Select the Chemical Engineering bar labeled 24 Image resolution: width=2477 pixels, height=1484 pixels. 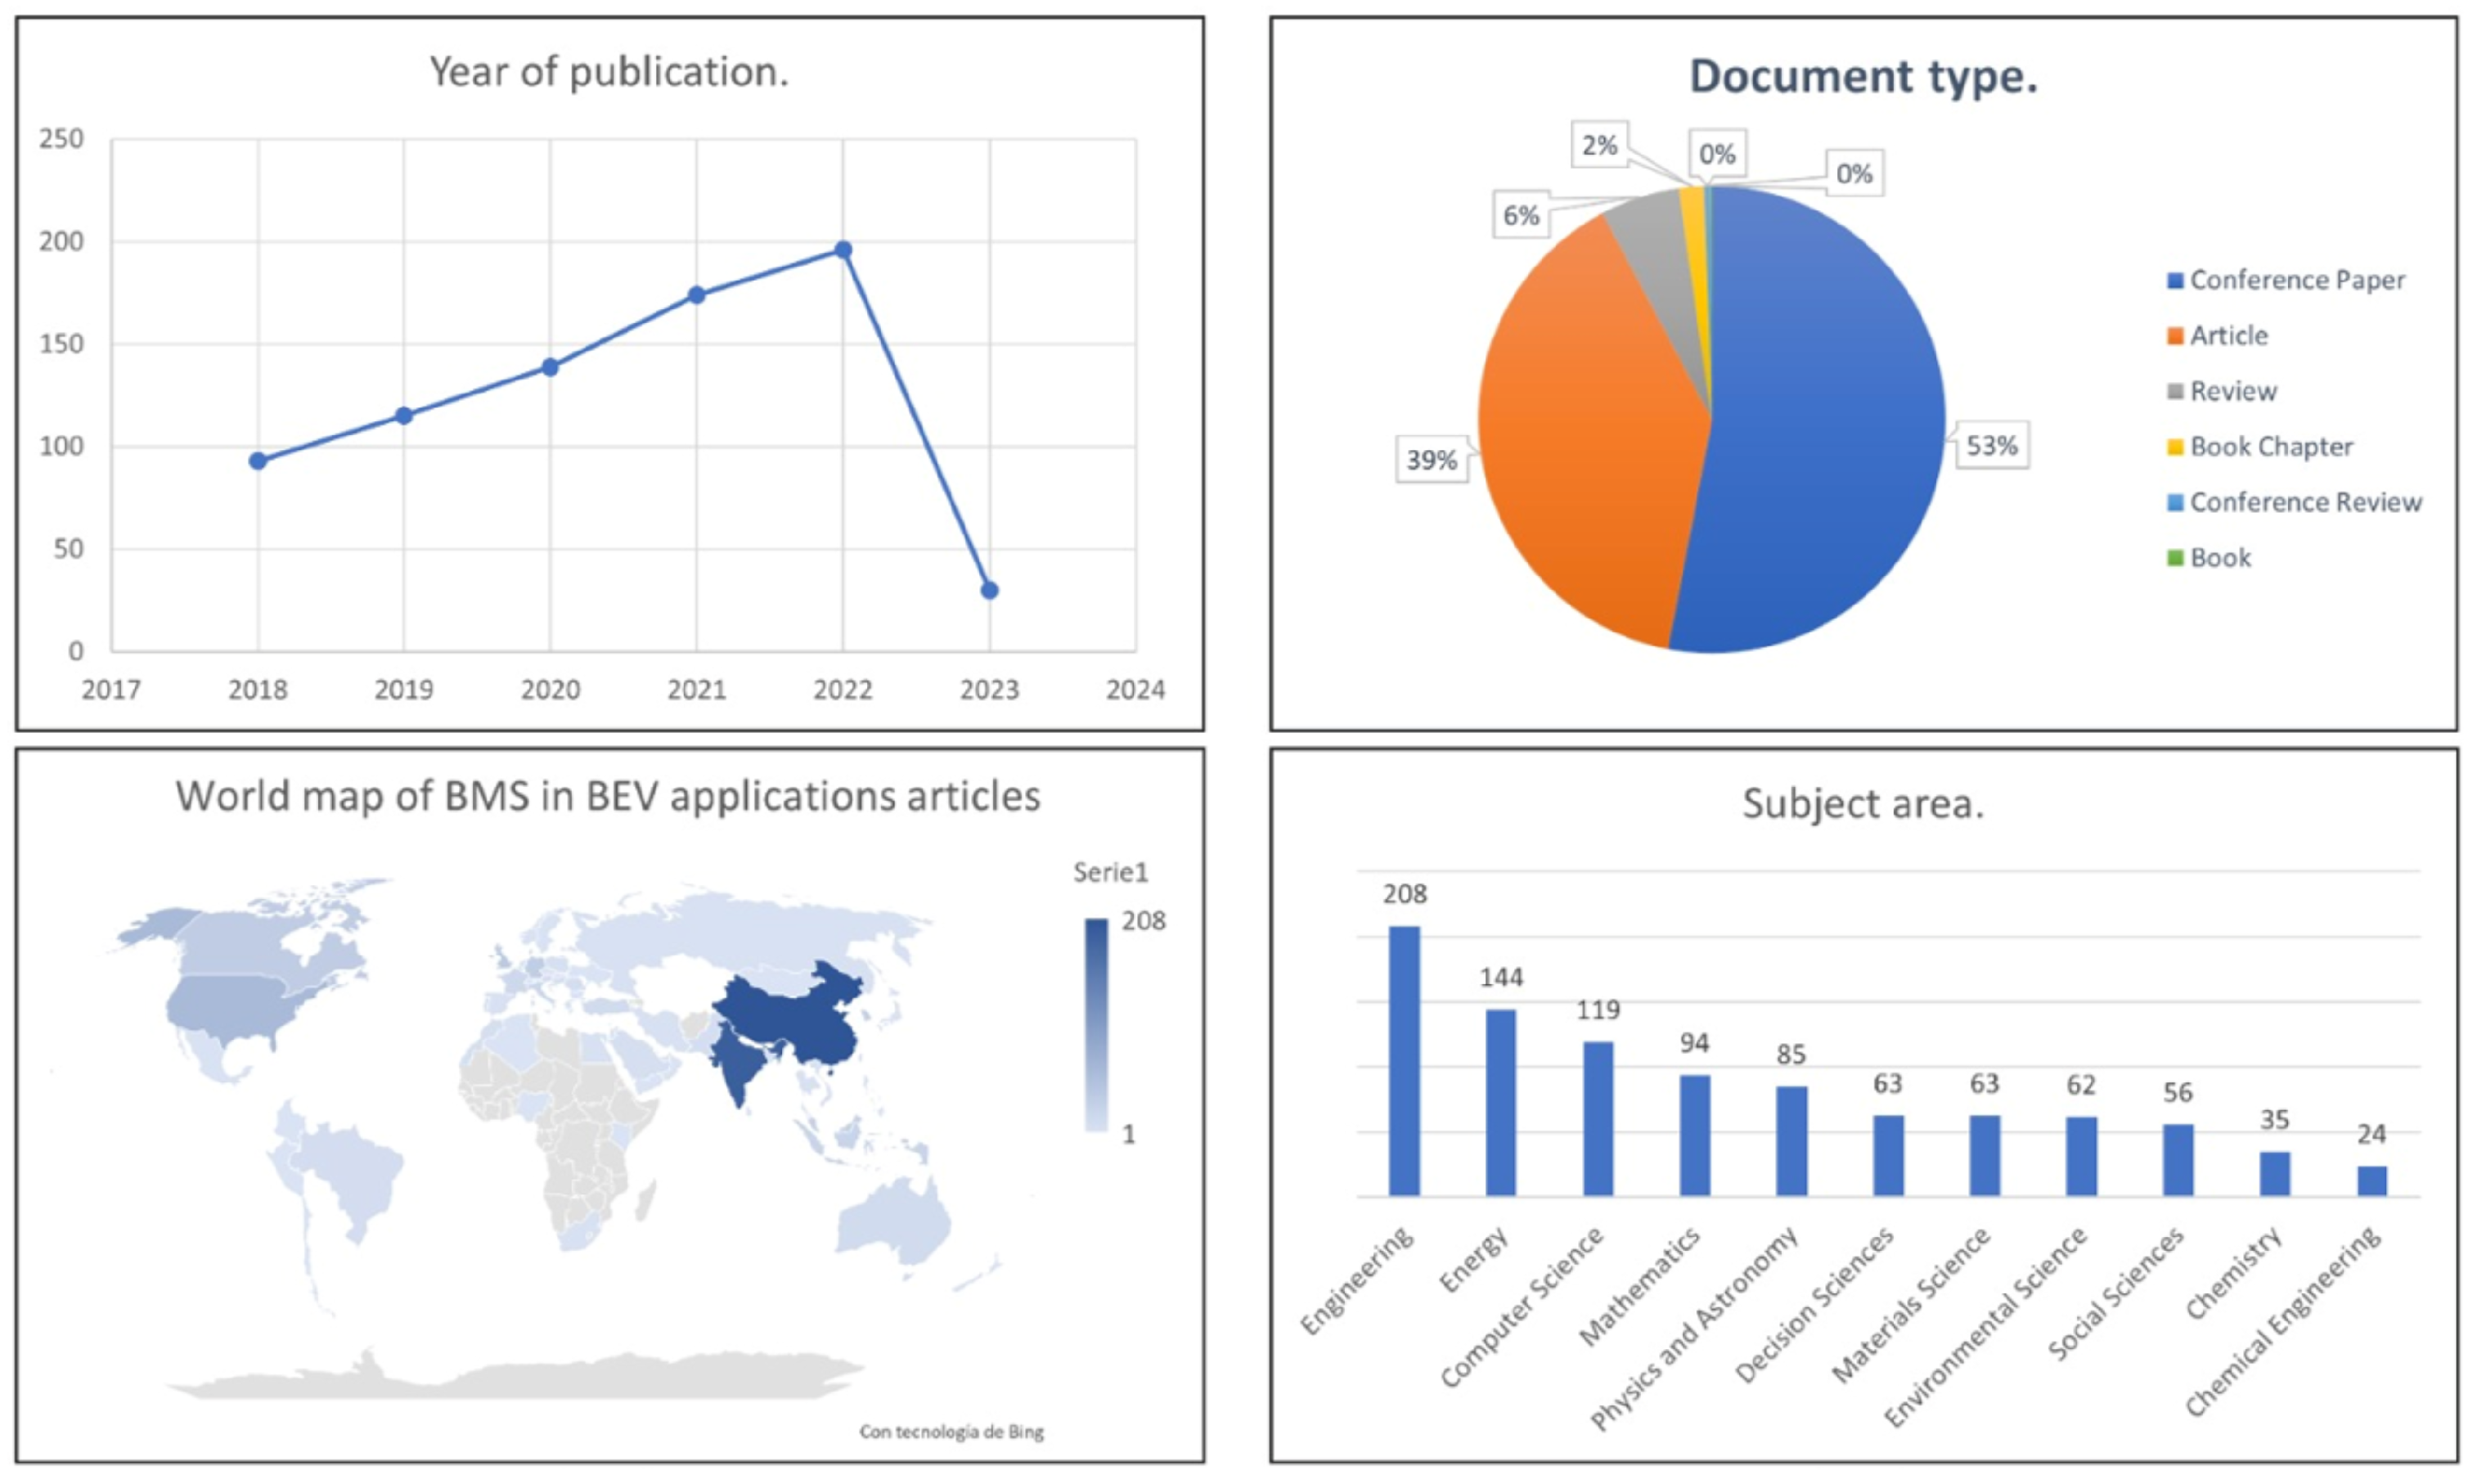pyautogui.click(x=2371, y=1181)
